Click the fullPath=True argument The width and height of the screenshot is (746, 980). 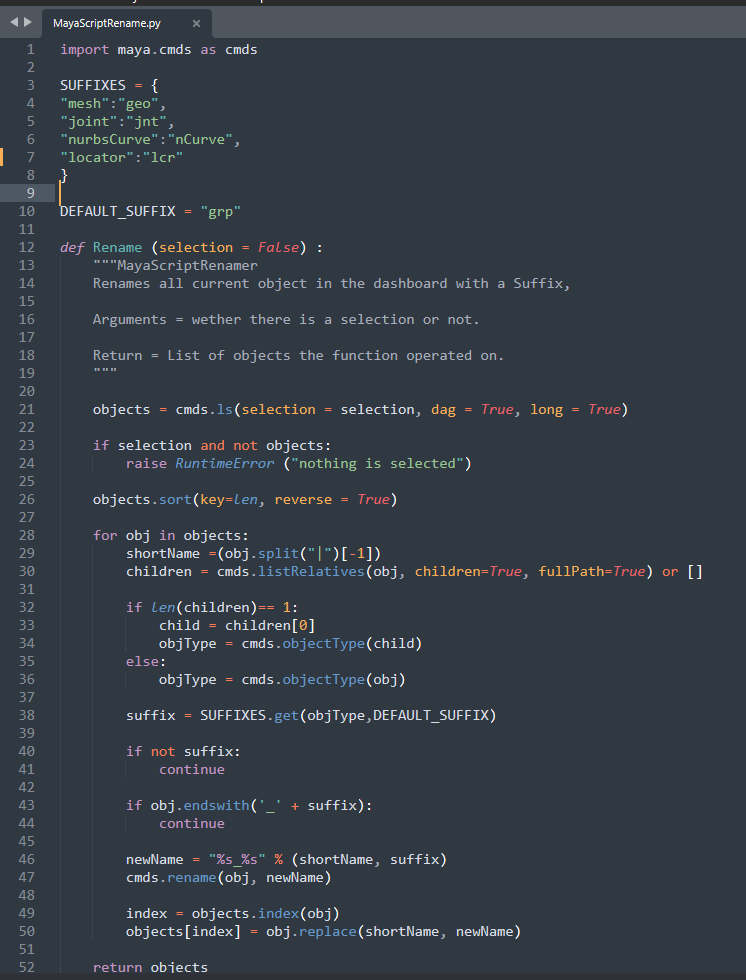592,571
